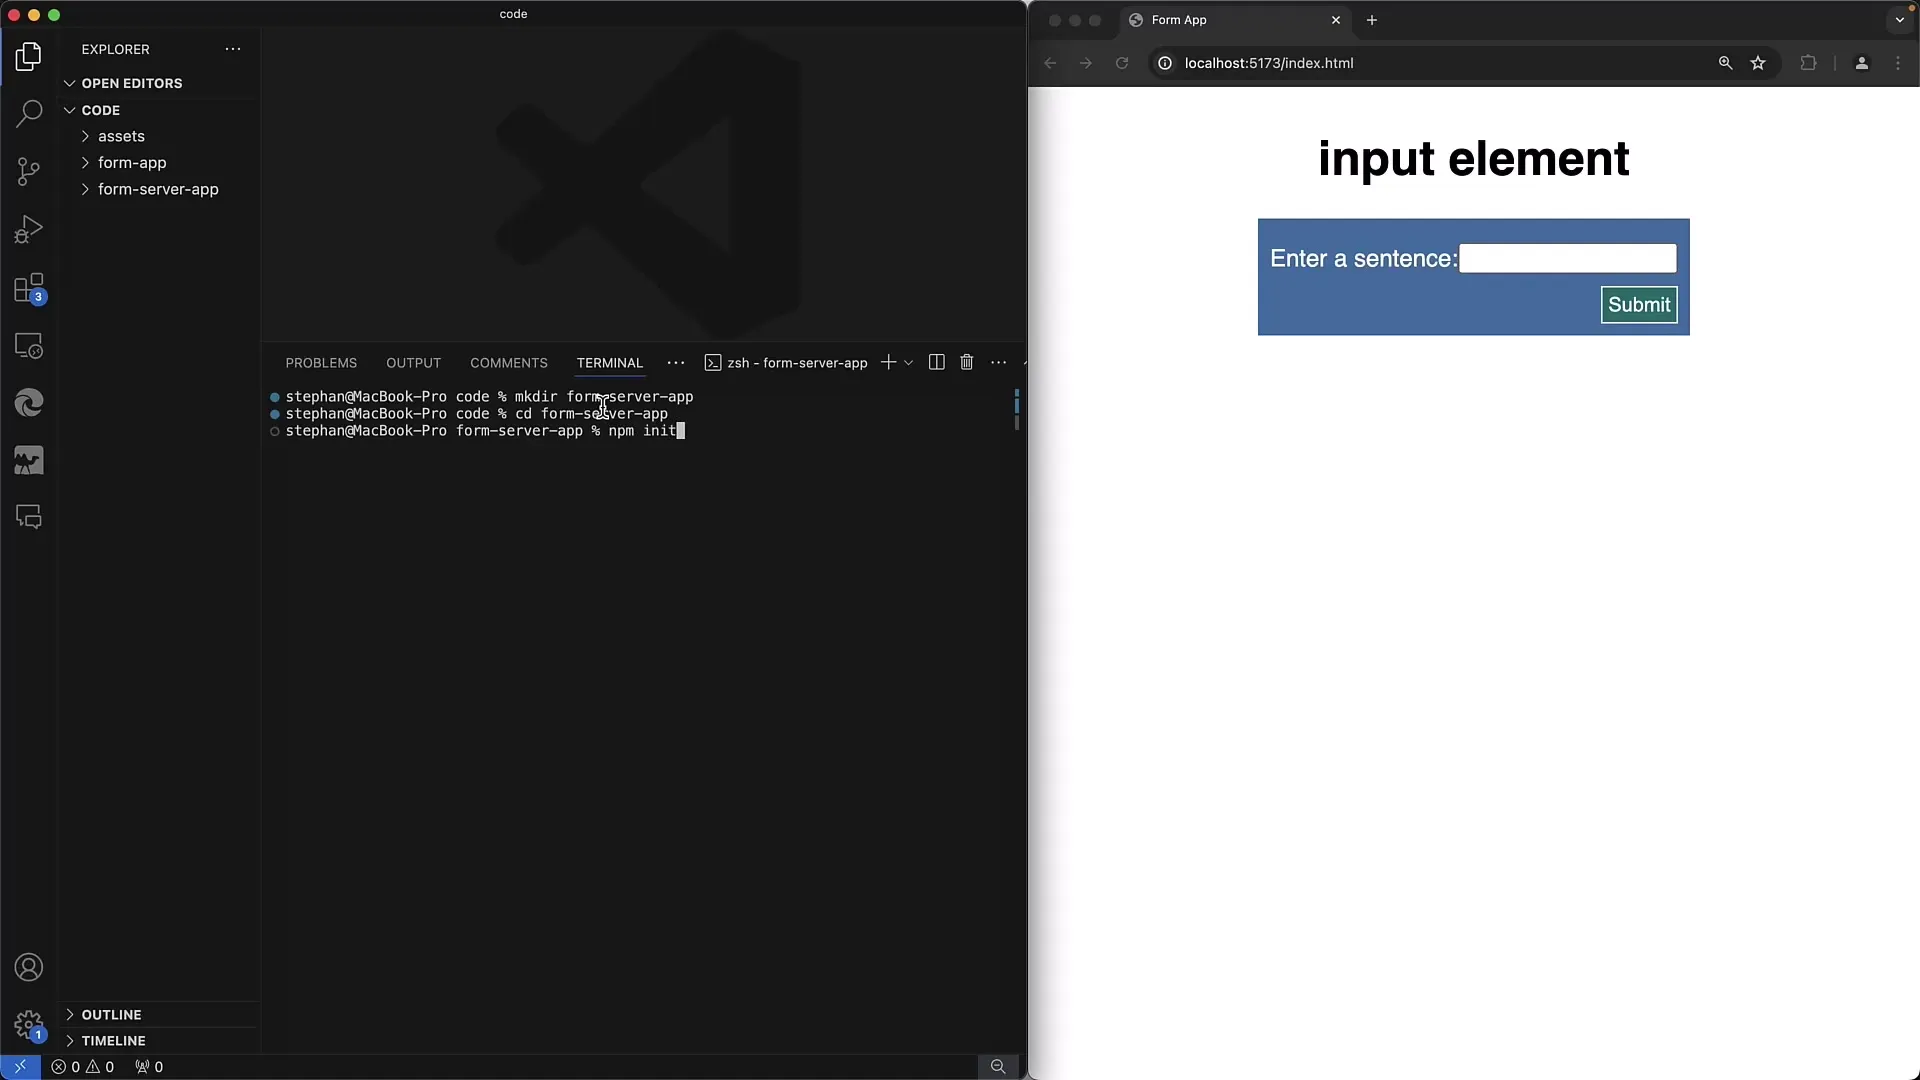
Task: Click the Run and Debug icon
Action: point(29,229)
